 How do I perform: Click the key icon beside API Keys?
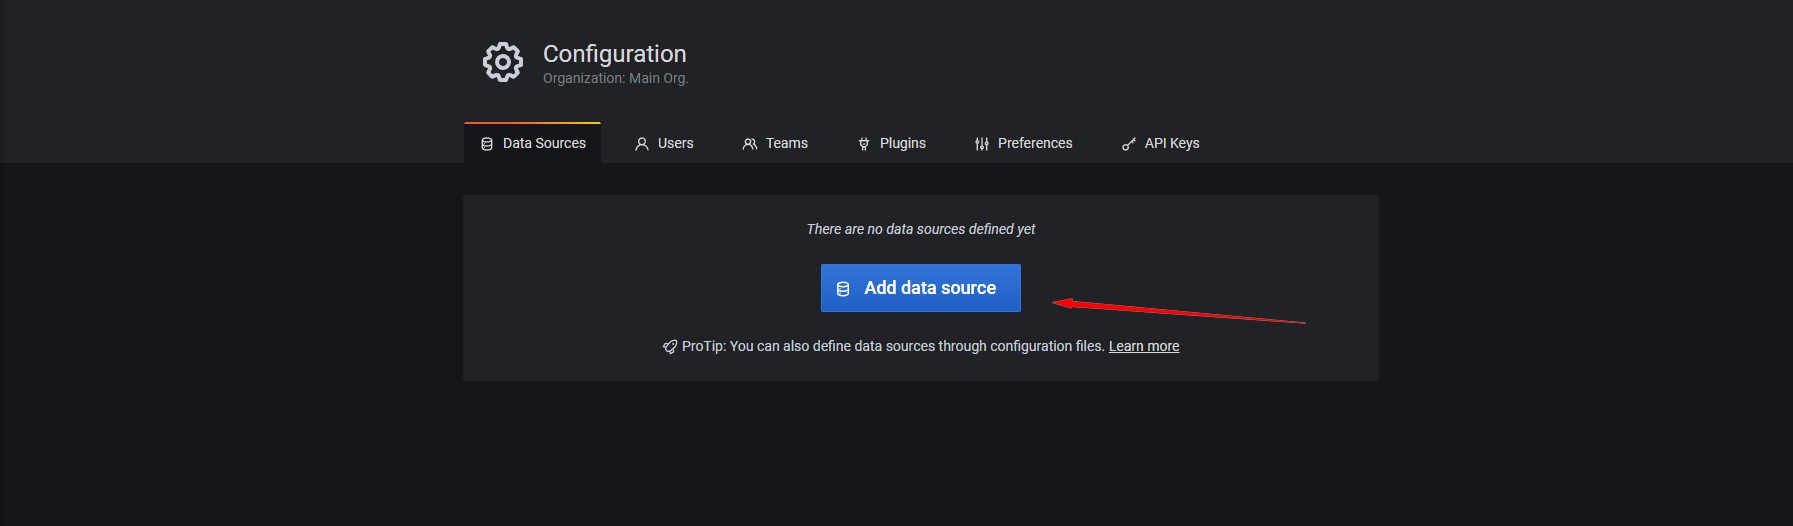pos(1129,144)
